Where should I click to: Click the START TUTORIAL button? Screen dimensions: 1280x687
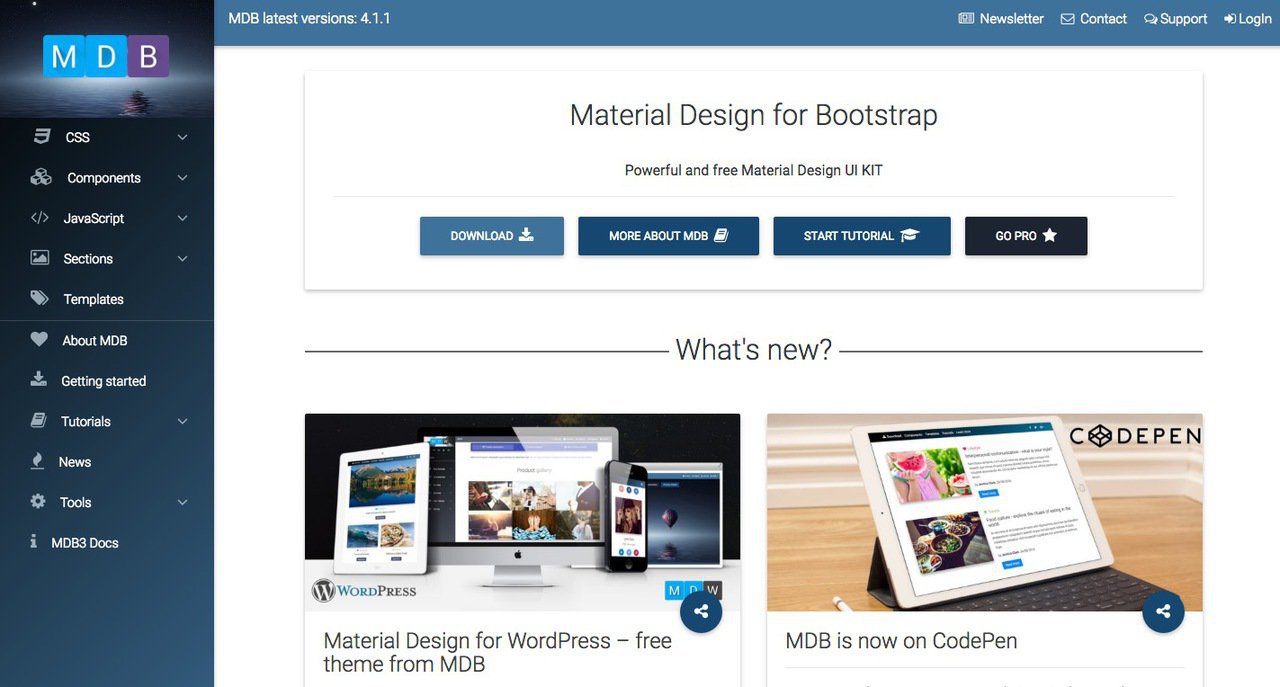(x=861, y=236)
